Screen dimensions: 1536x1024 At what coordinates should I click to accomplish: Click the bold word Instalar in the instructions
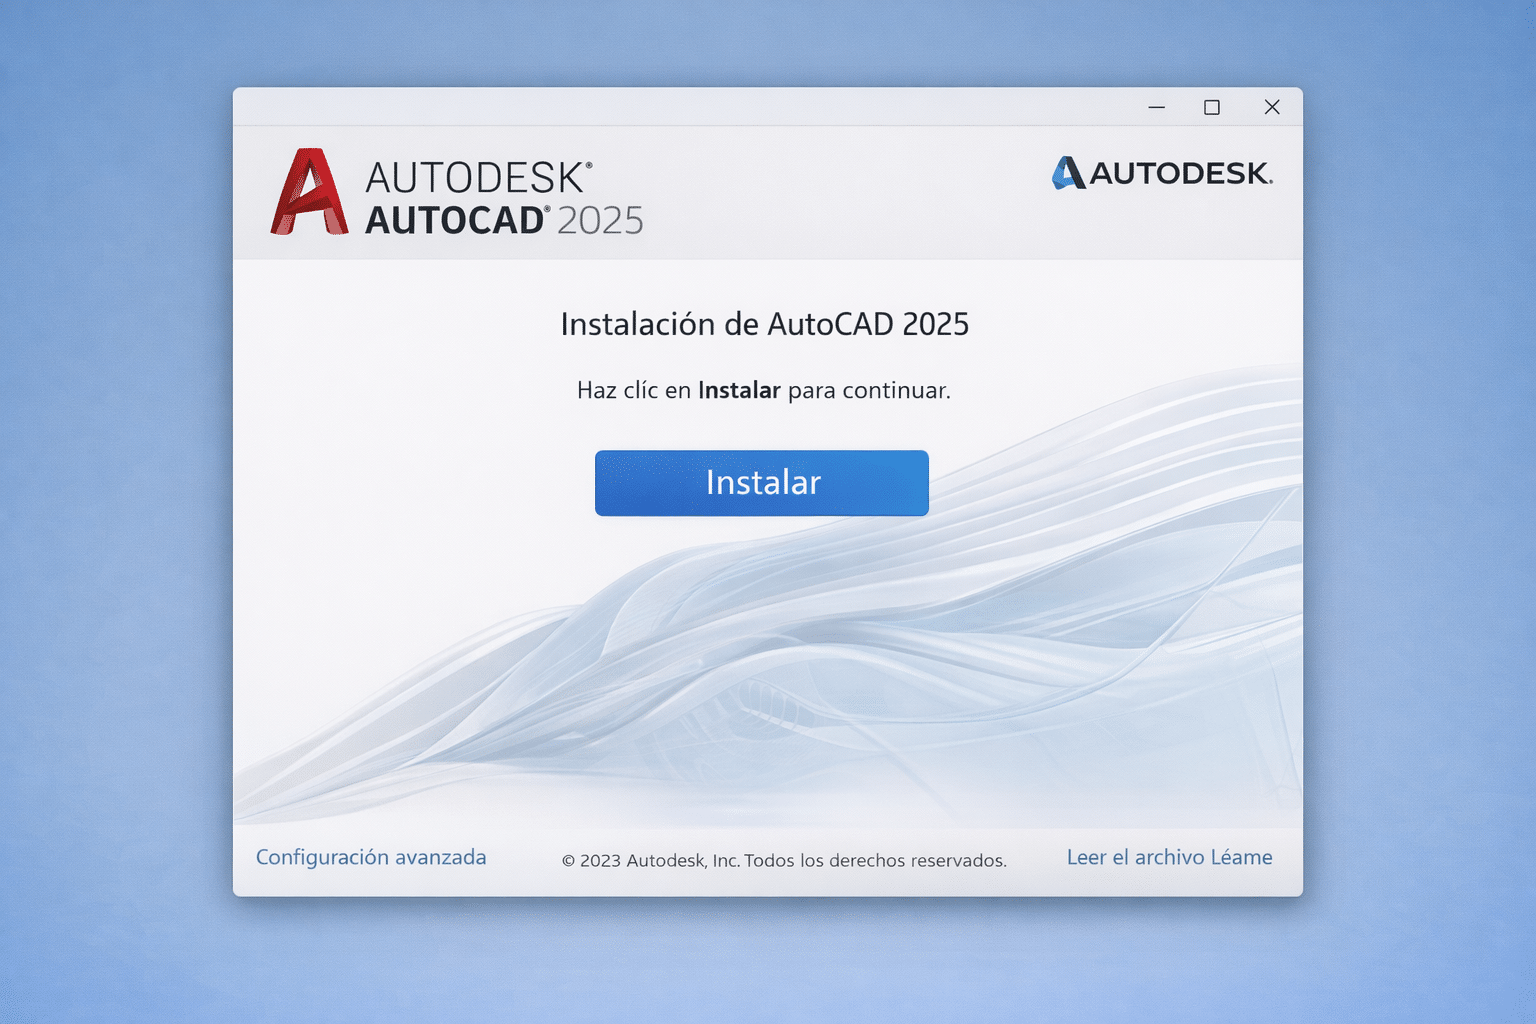point(739,390)
